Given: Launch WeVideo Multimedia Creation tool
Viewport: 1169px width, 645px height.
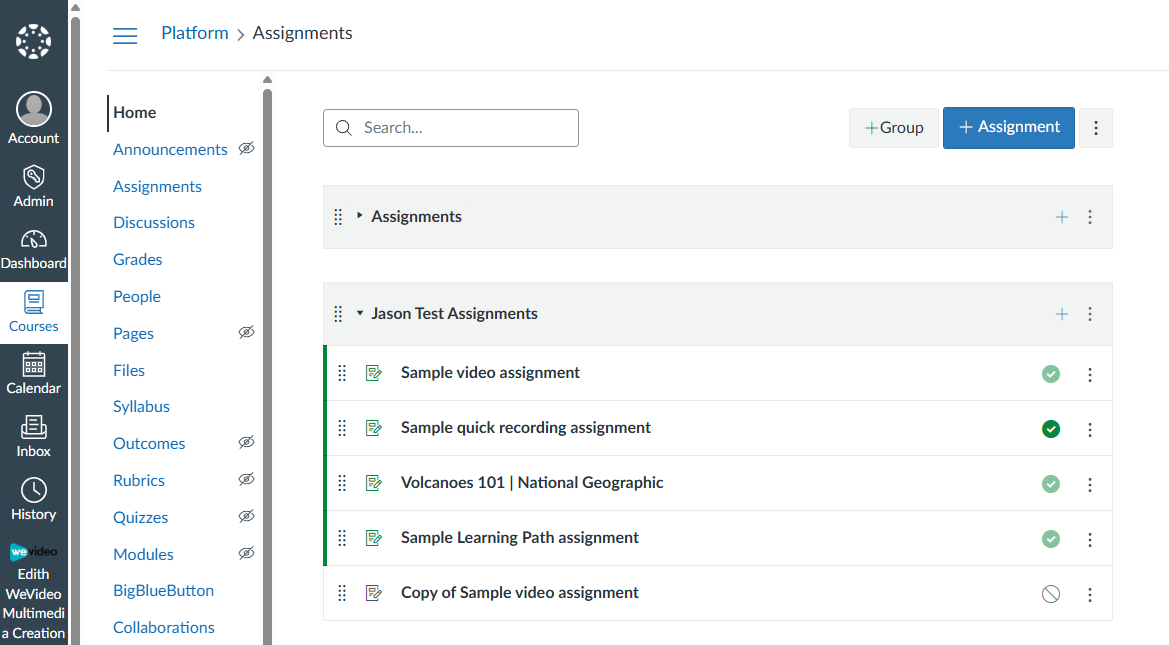Looking at the screenshot, I should 34,592.
